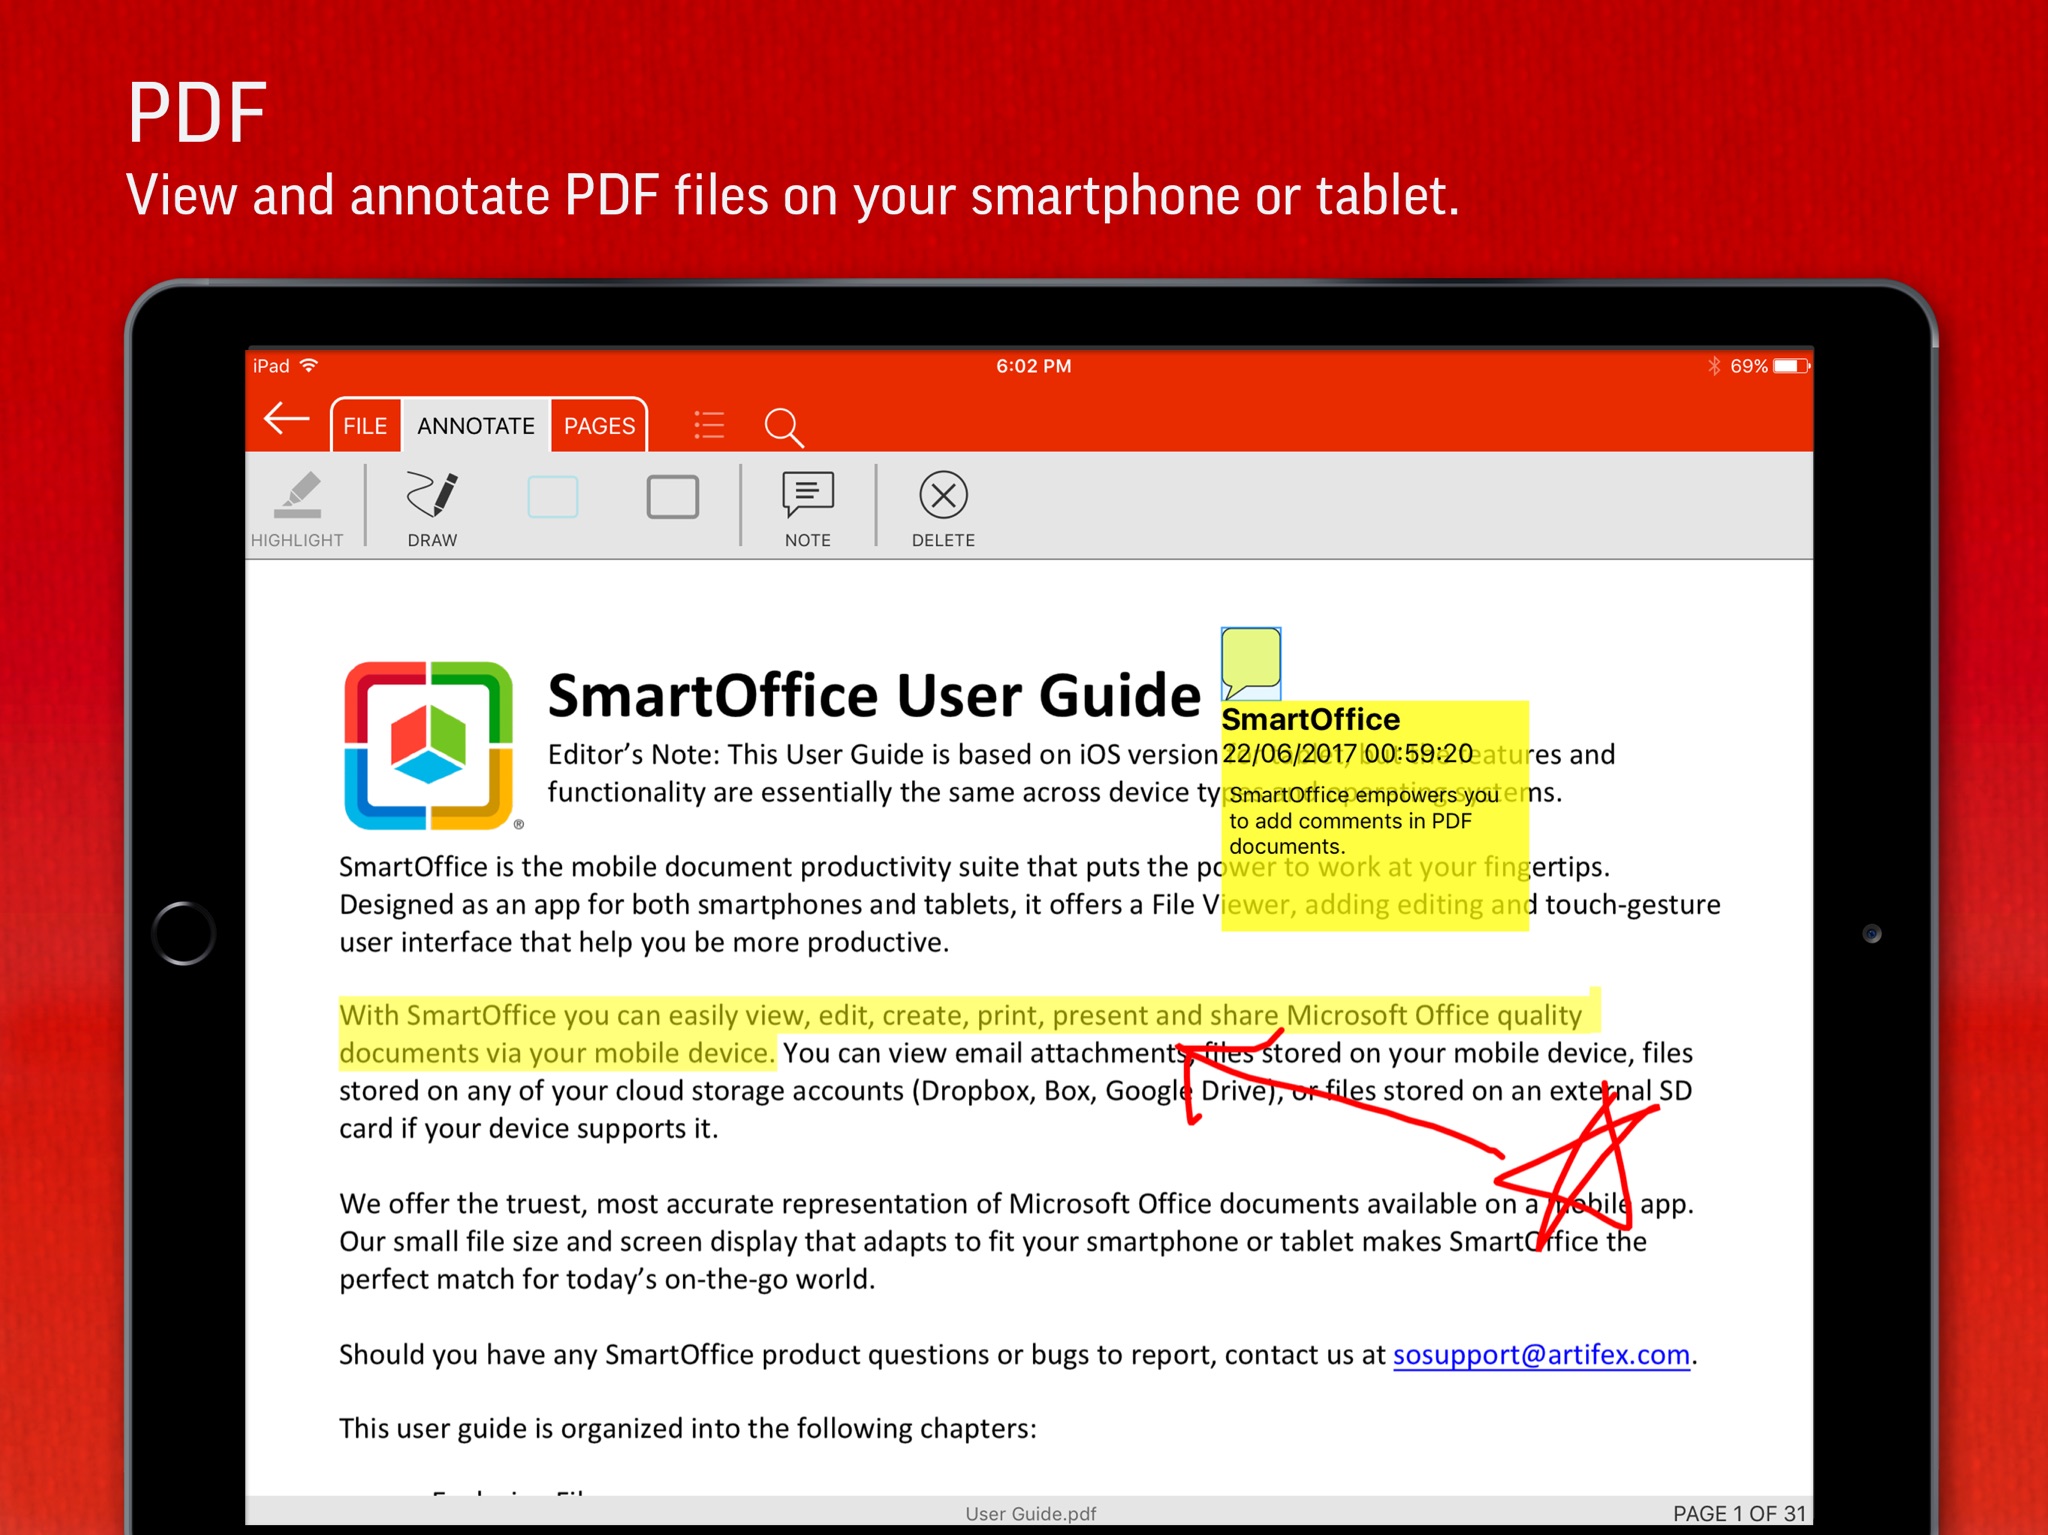Open the search magnifier
Viewport: 2048px width, 1535px height.
click(x=784, y=427)
